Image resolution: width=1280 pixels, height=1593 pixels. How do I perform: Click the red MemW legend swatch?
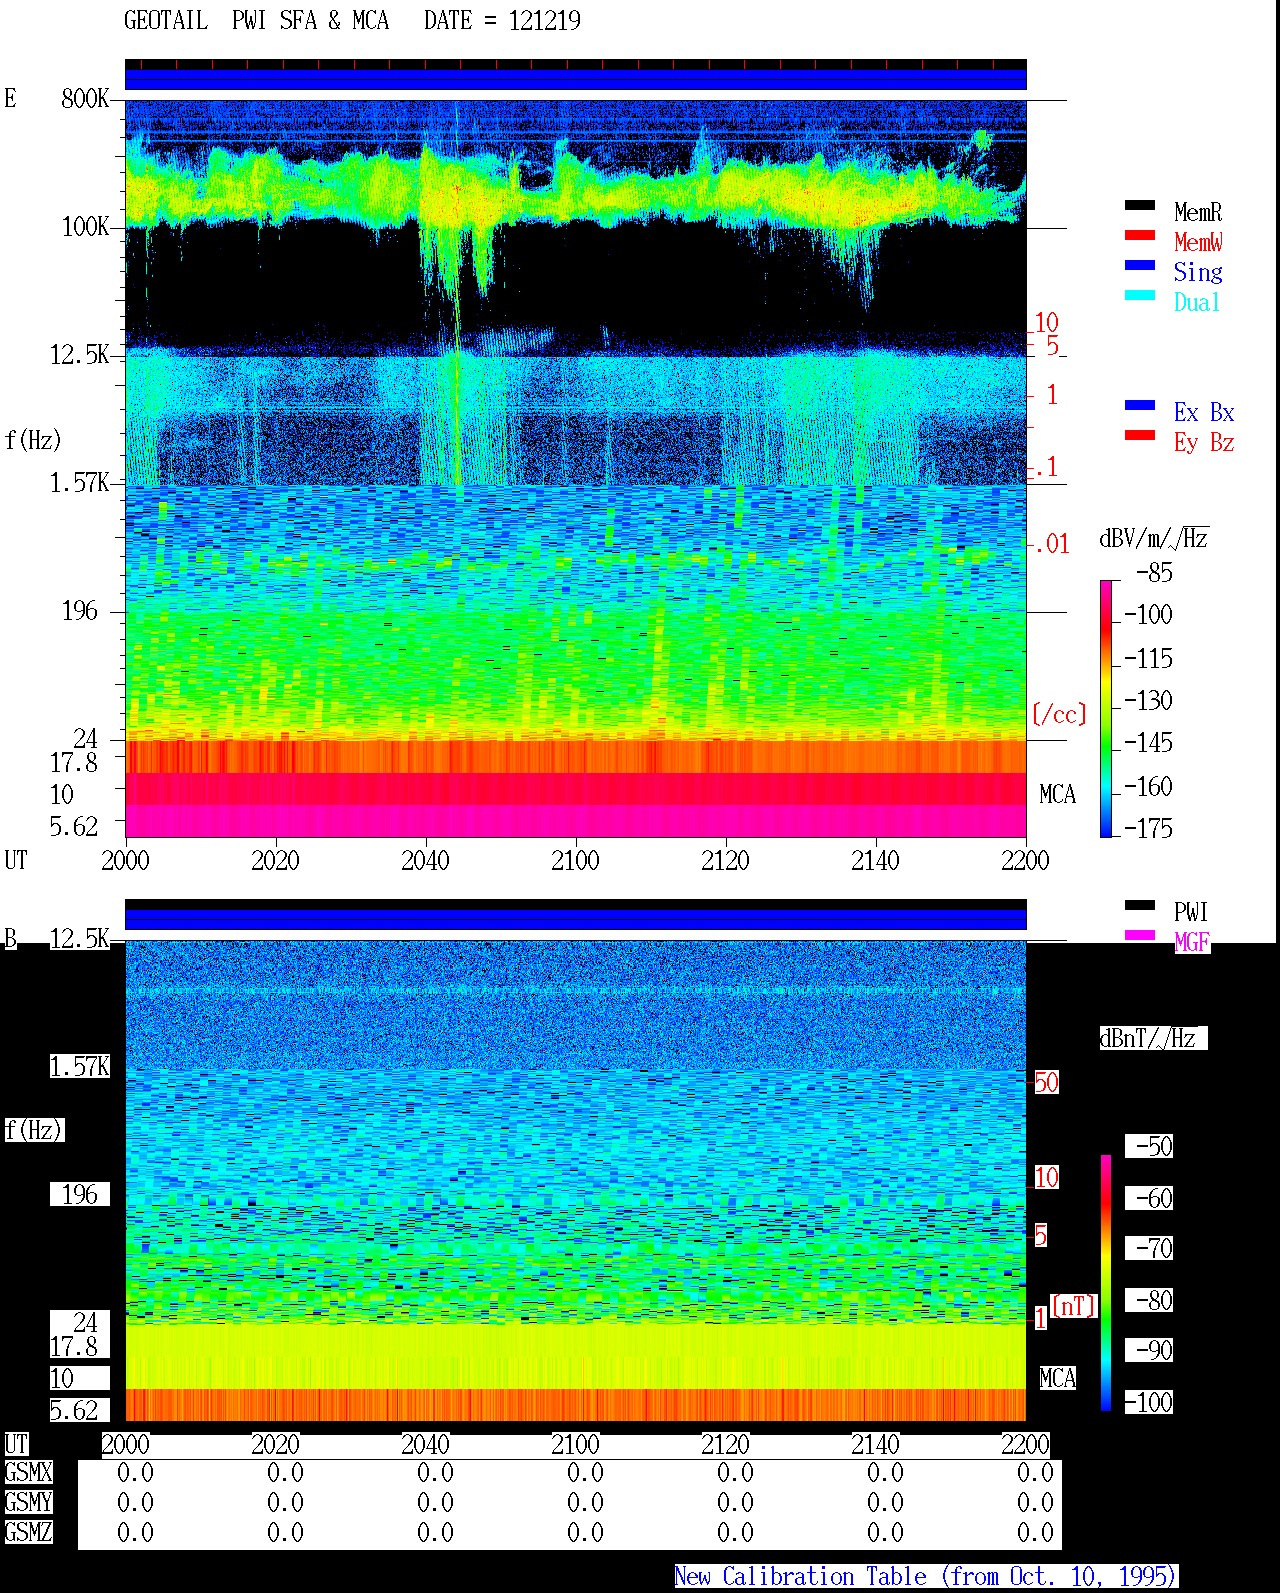coord(1140,236)
